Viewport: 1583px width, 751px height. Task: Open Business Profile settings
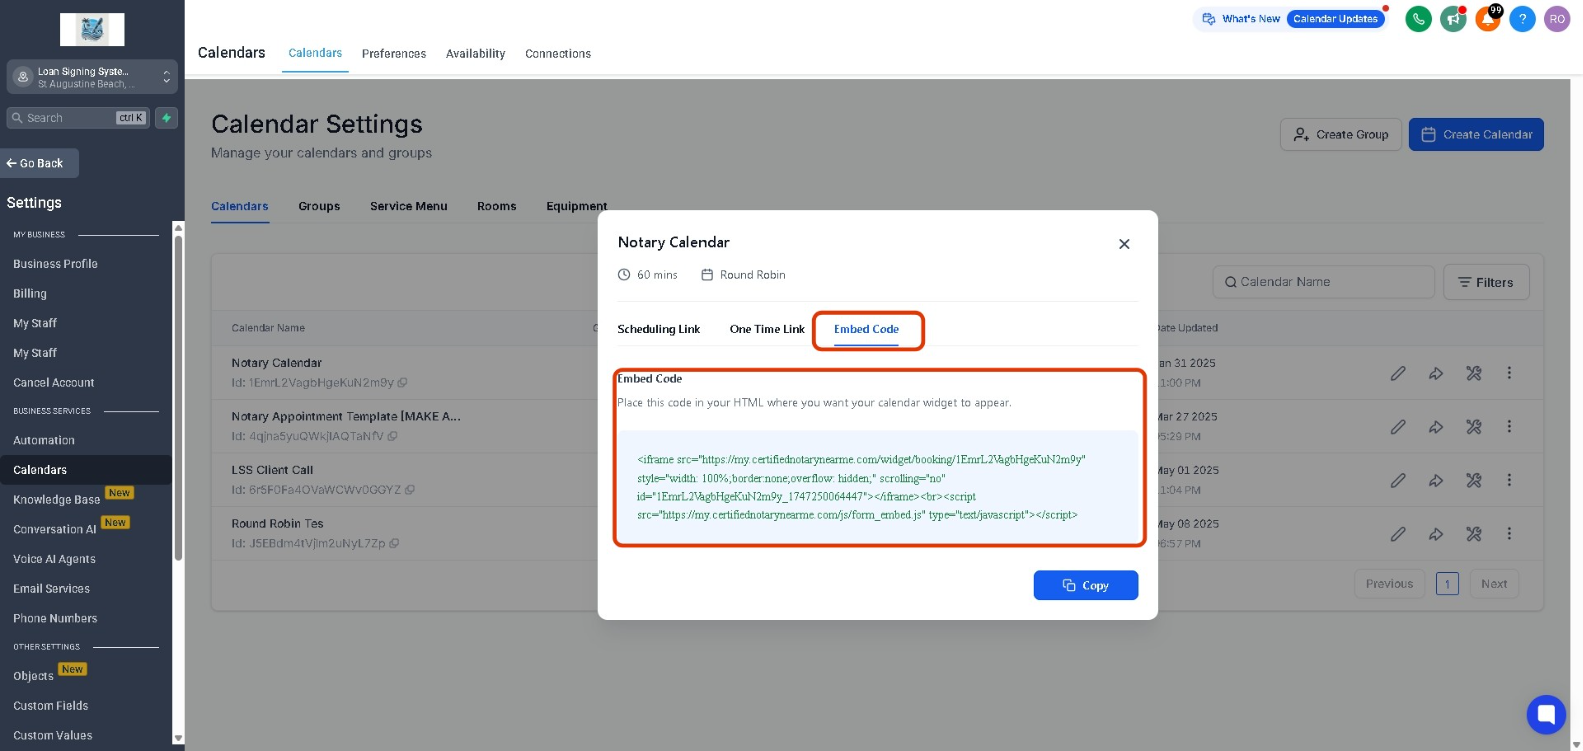(55, 264)
